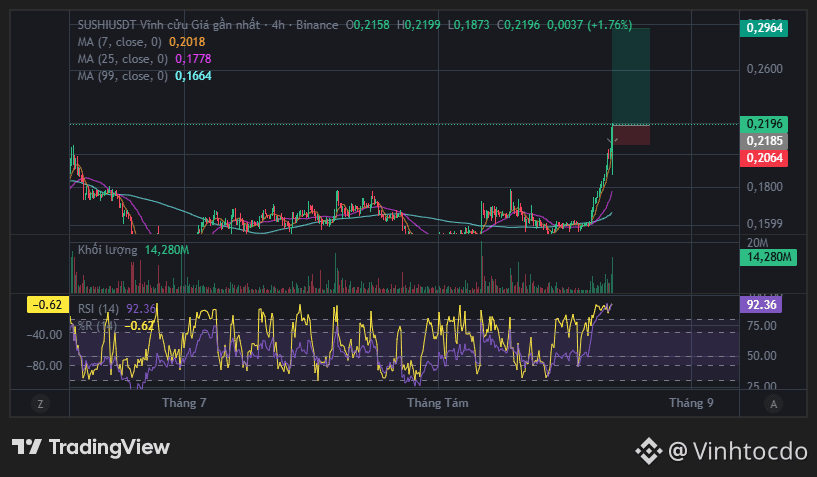Click the -40.00 %R scale label
The width and height of the screenshot is (817, 477).
click(x=44, y=335)
